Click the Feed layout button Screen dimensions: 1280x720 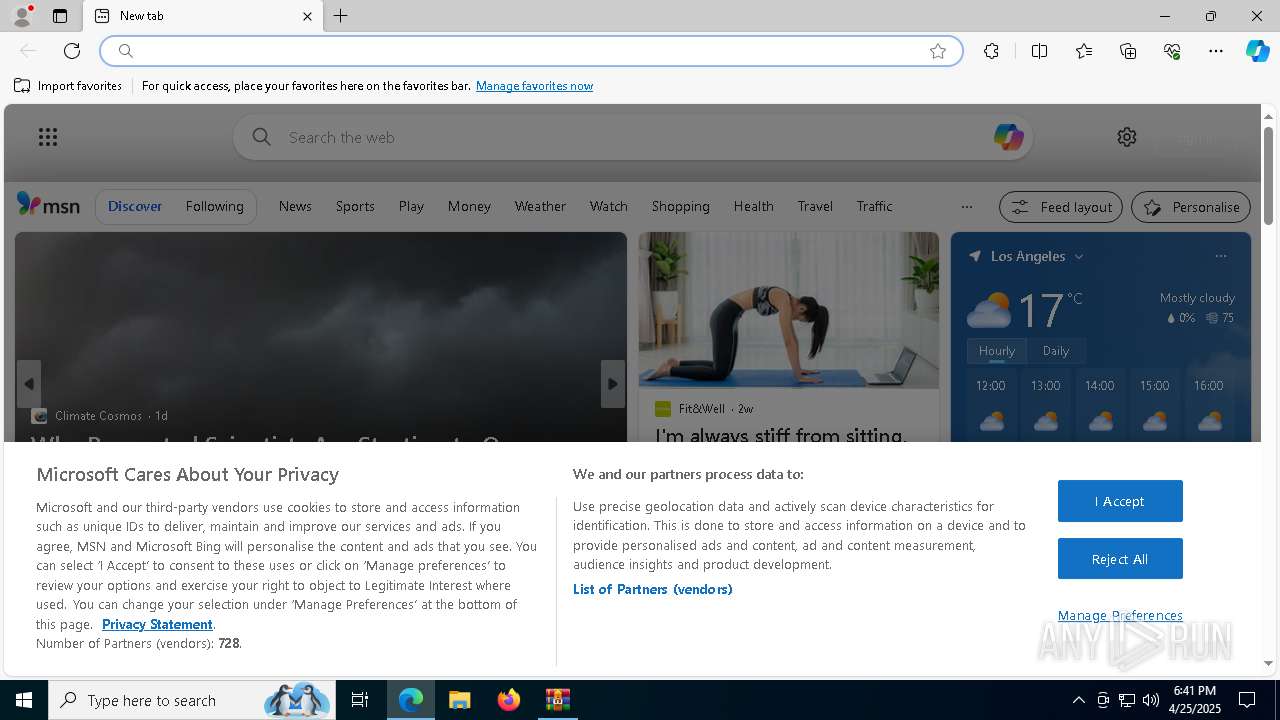[x=1062, y=207]
